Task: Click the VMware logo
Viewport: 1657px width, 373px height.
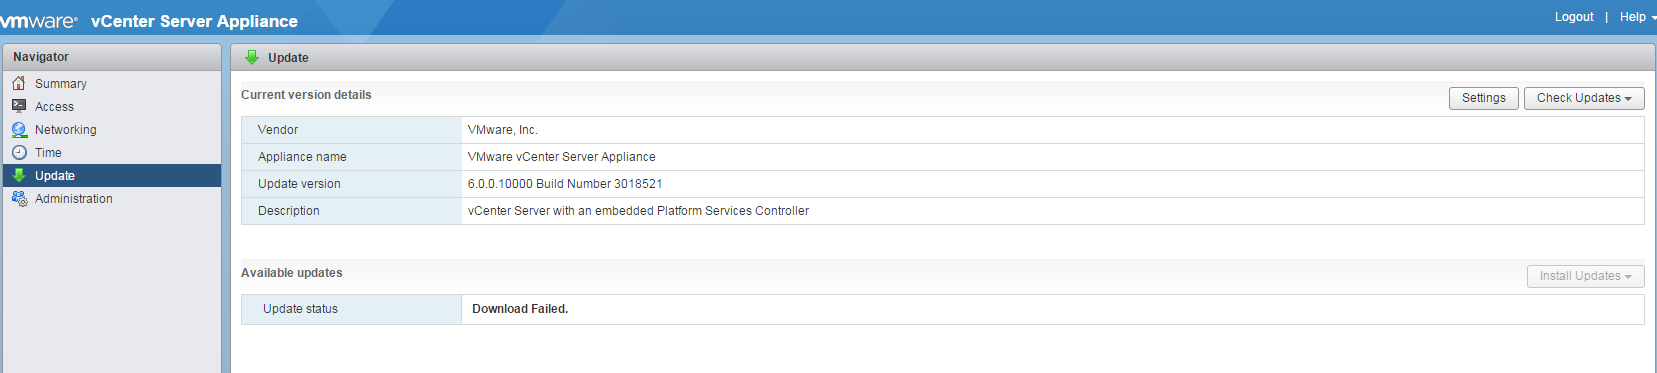Action: (x=38, y=20)
